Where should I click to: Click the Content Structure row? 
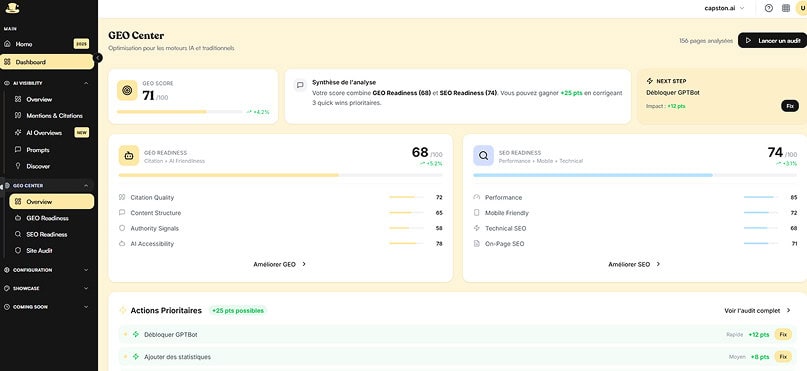pyautogui.click(x=280, y=213)
